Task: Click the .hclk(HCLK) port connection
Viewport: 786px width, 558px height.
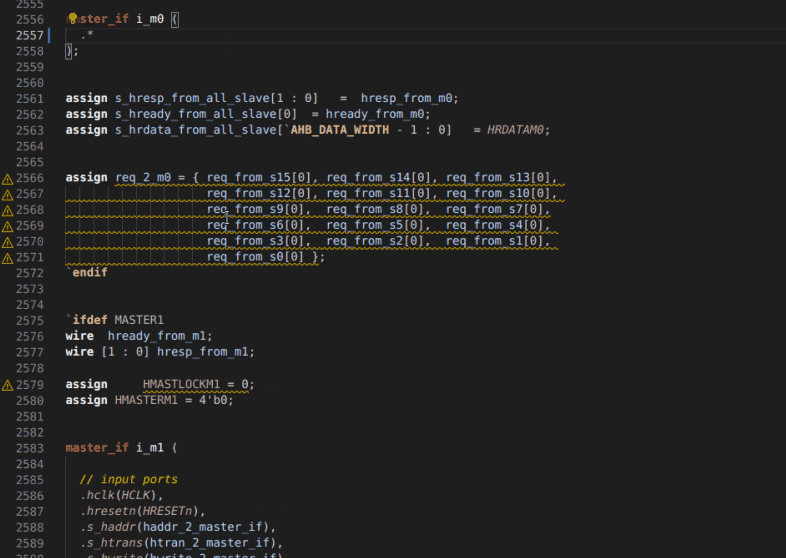Action: 120,495
